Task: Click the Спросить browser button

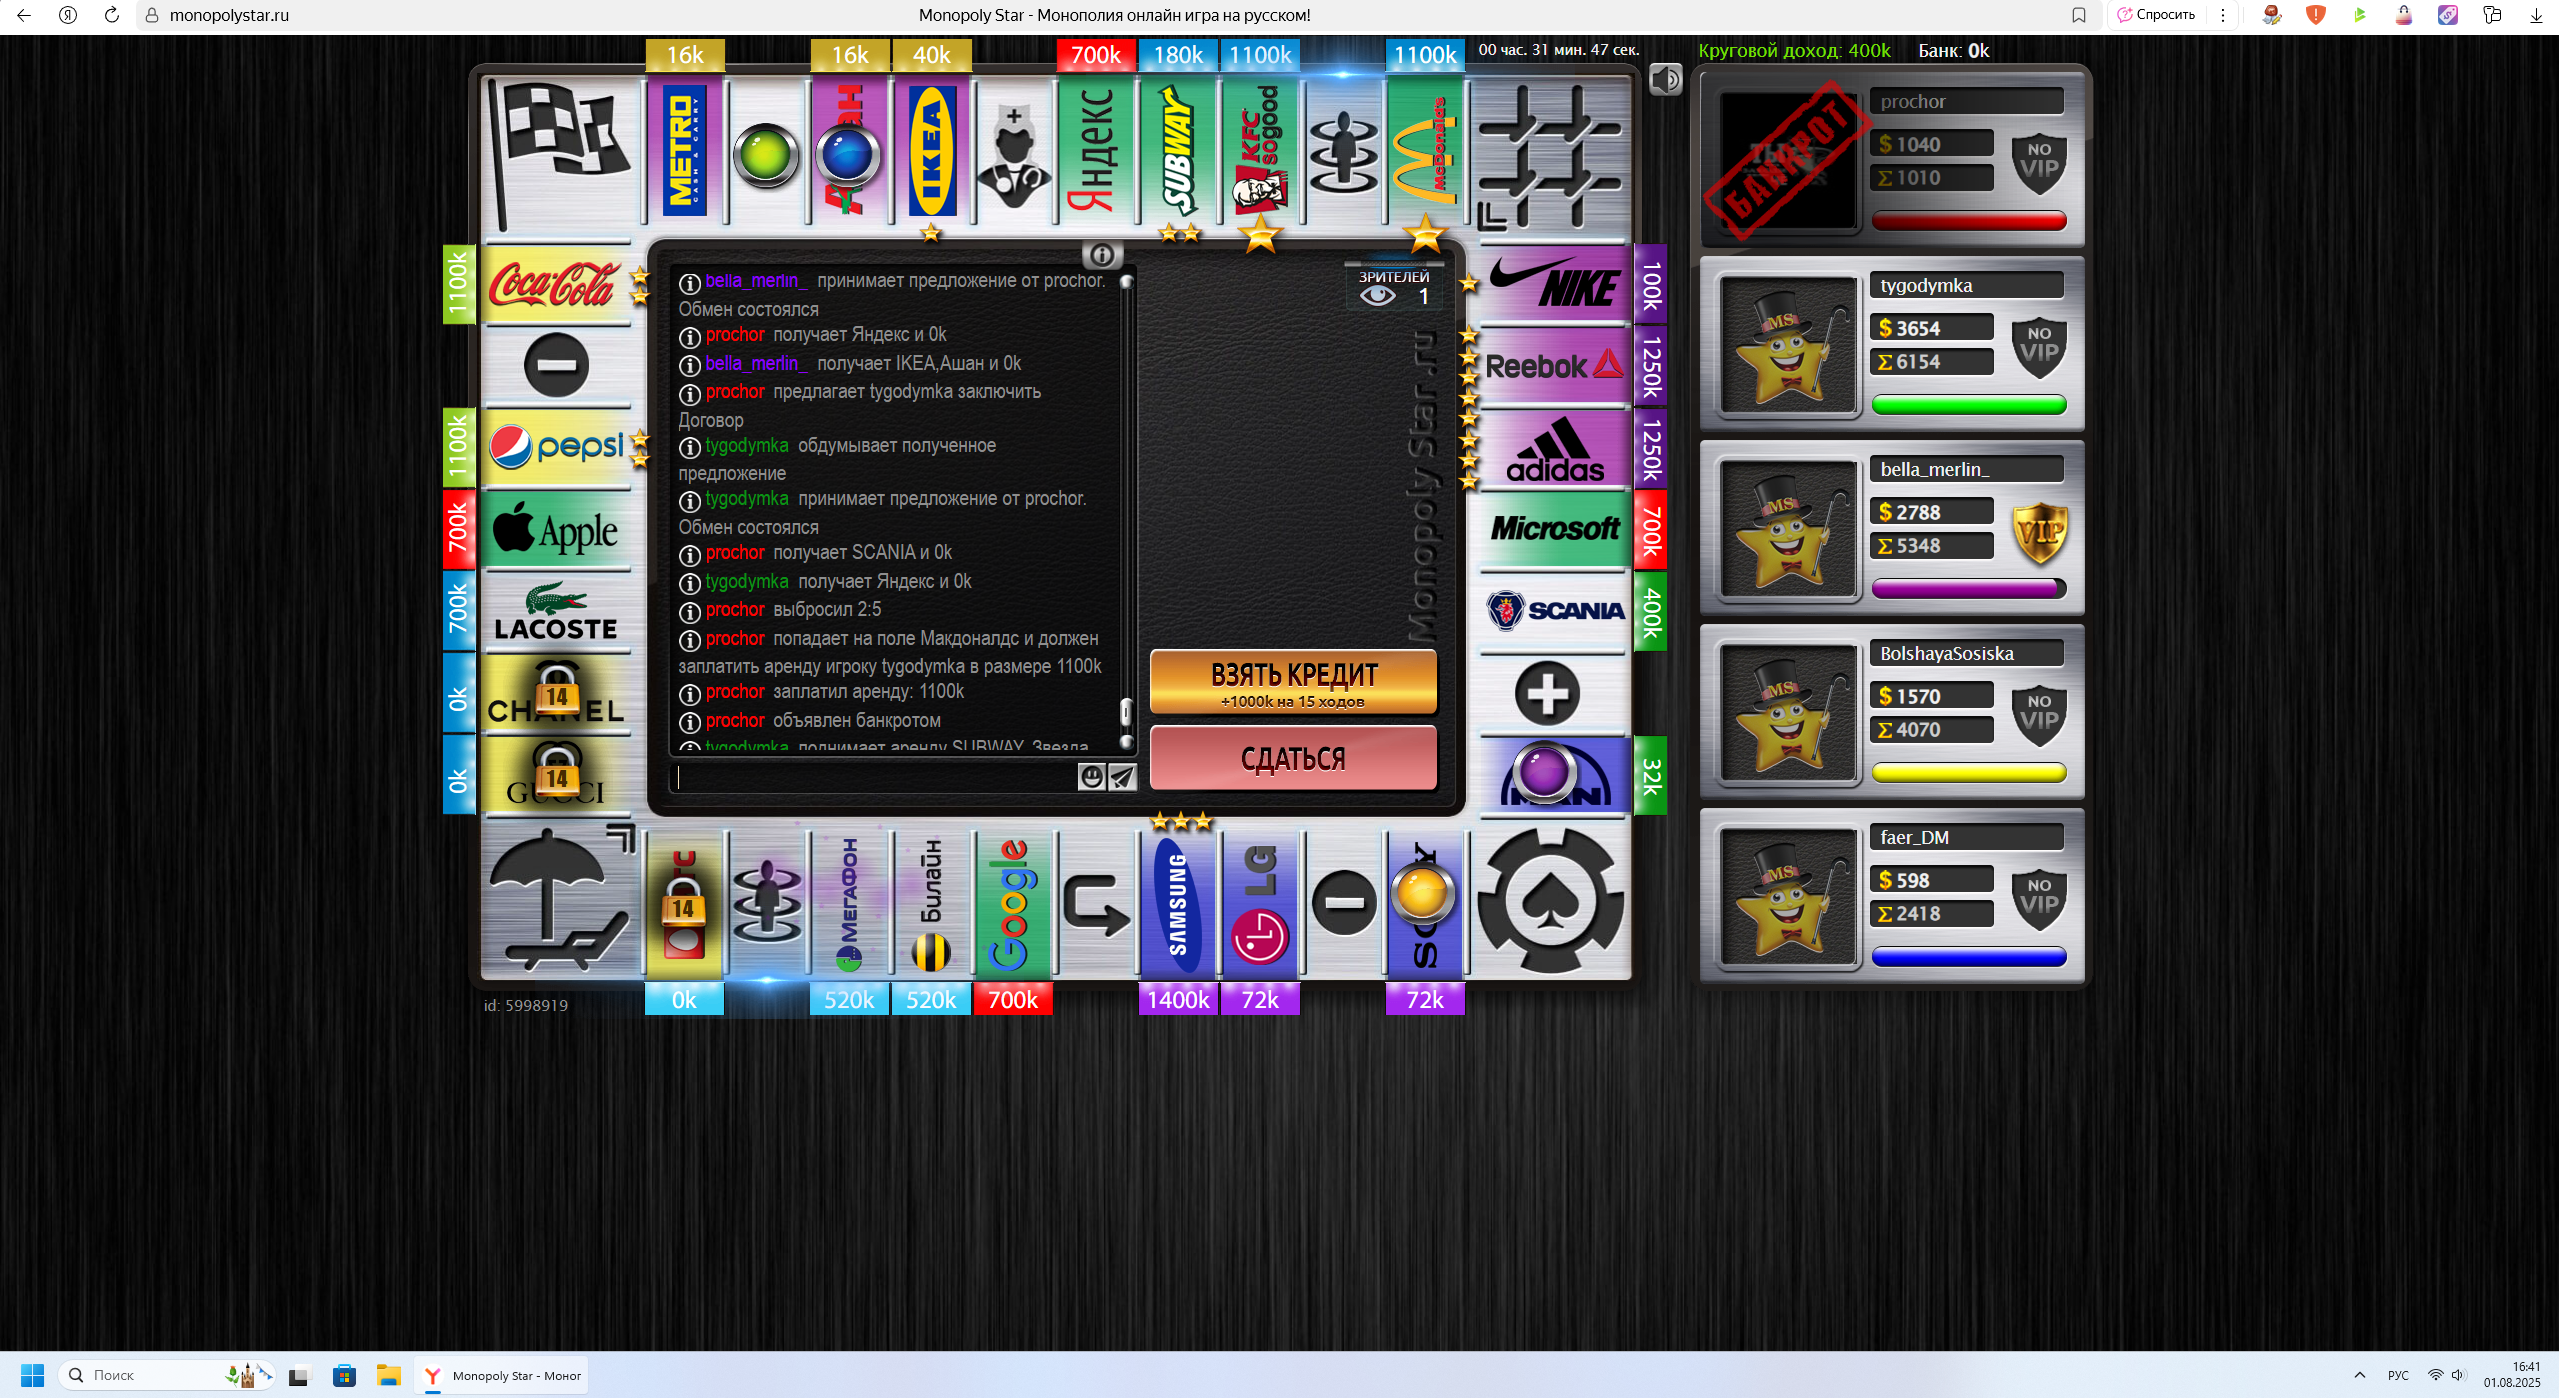Action: (2155, 15)
